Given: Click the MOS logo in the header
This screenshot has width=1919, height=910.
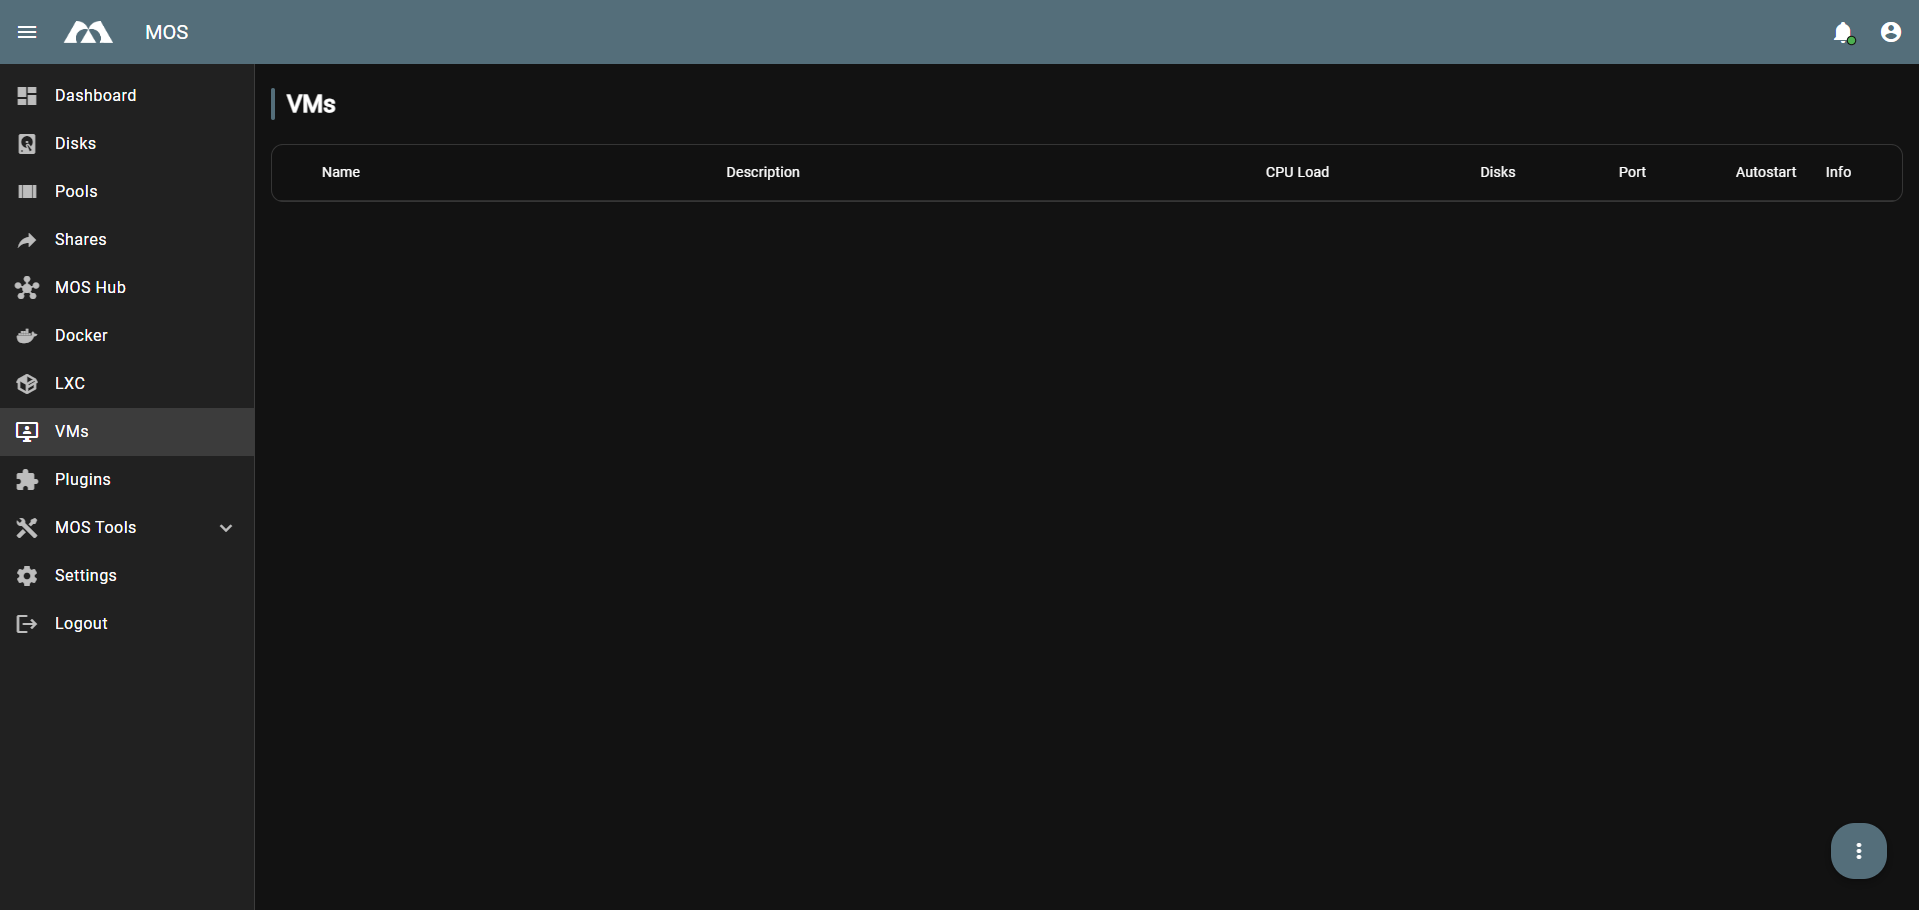Looking at the screenshot, I should pyautogui.click(x=88, y=31).
